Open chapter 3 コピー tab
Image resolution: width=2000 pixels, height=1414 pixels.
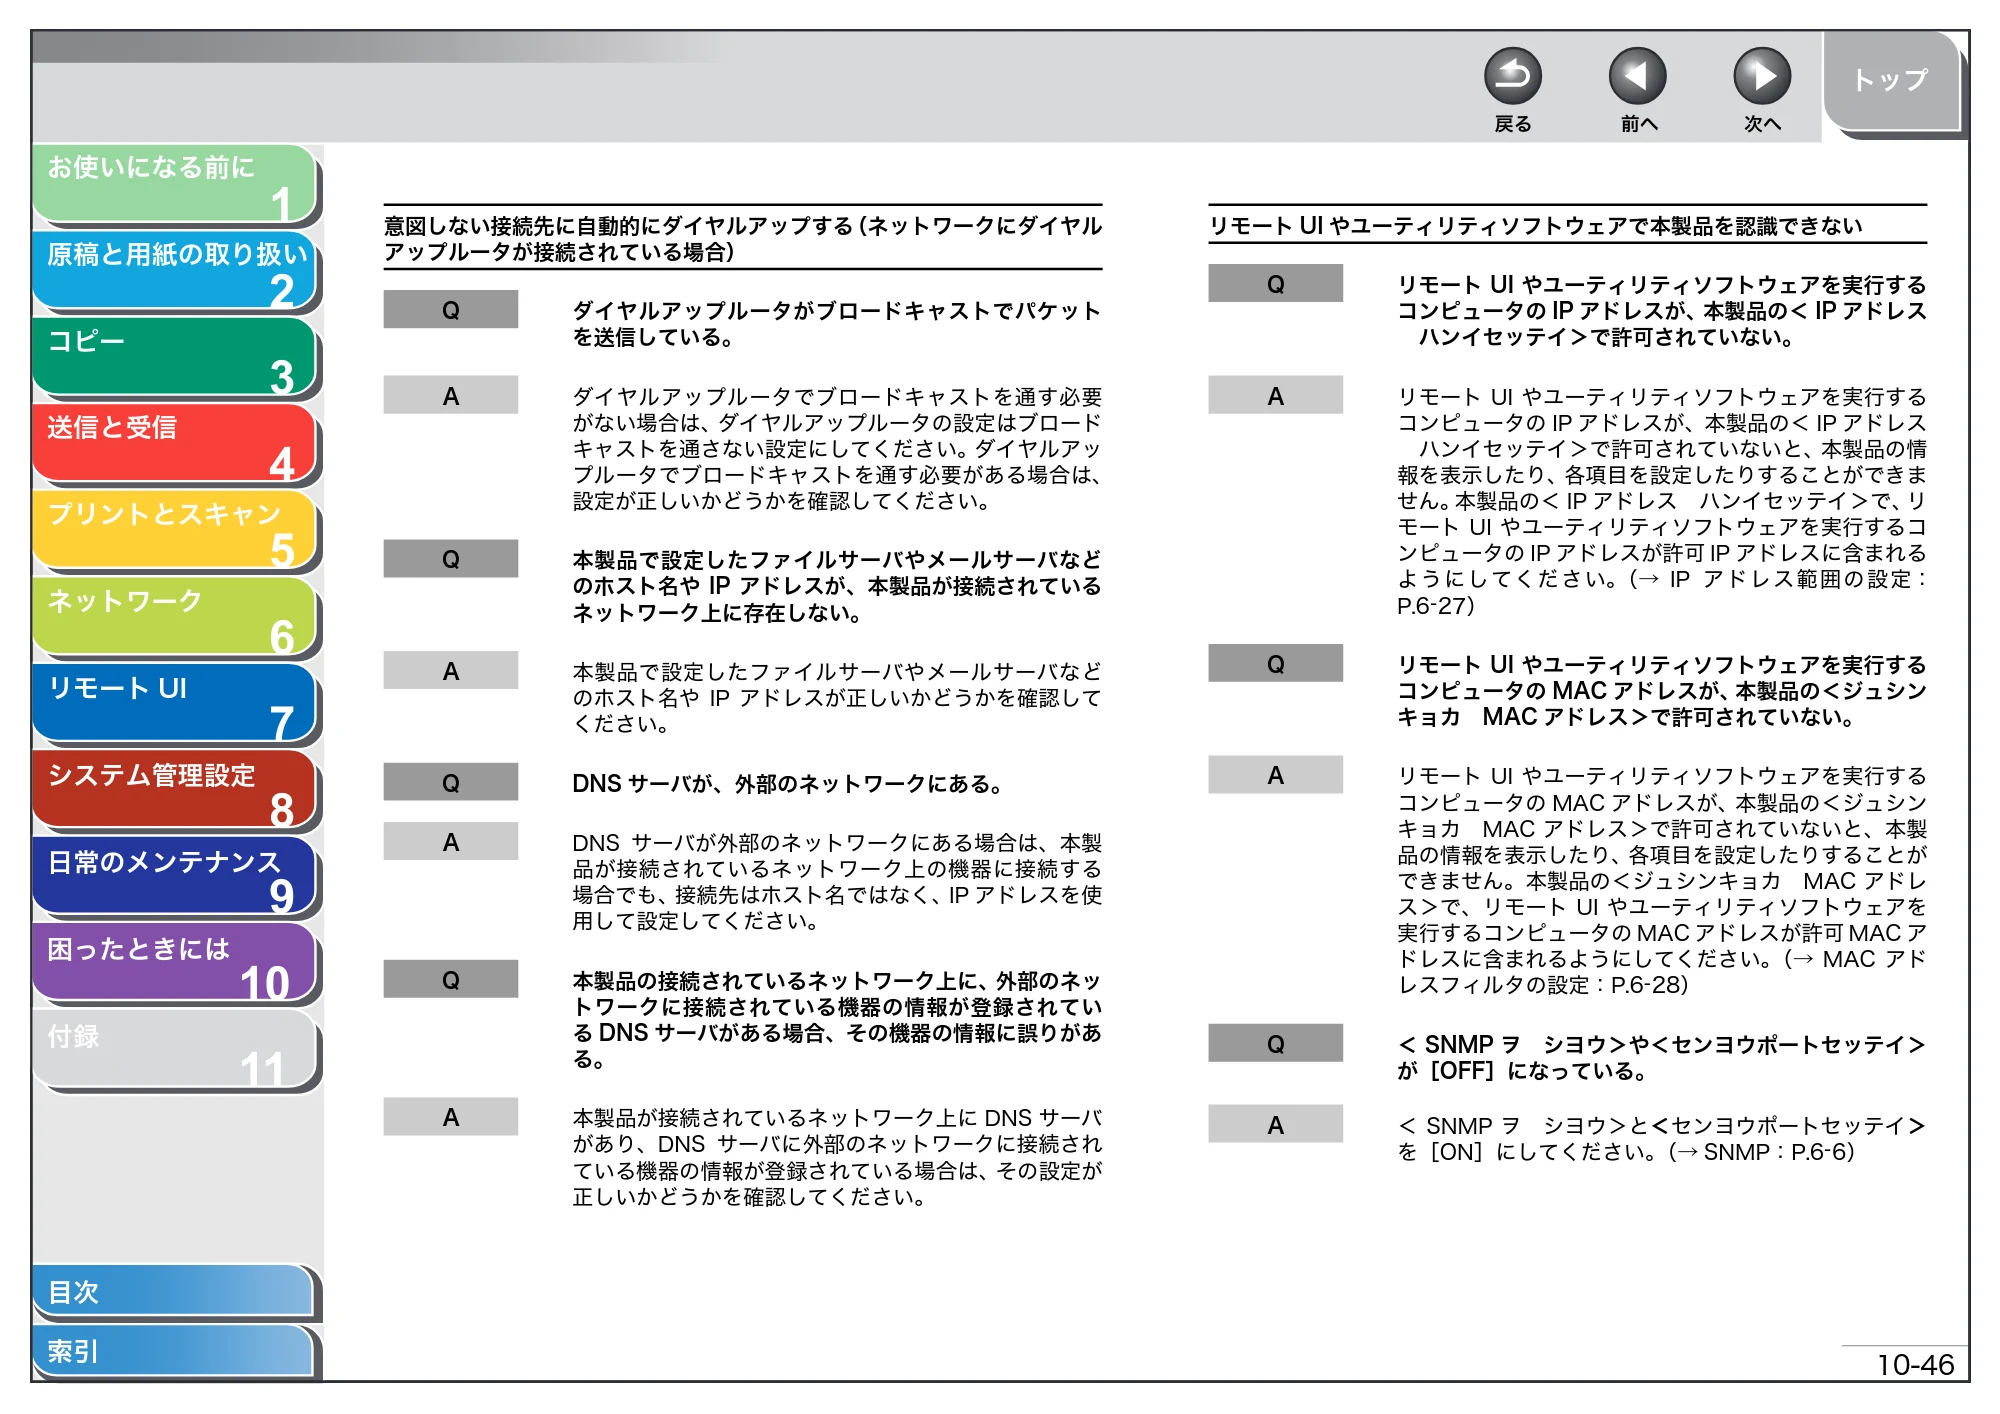pos(174,357)
